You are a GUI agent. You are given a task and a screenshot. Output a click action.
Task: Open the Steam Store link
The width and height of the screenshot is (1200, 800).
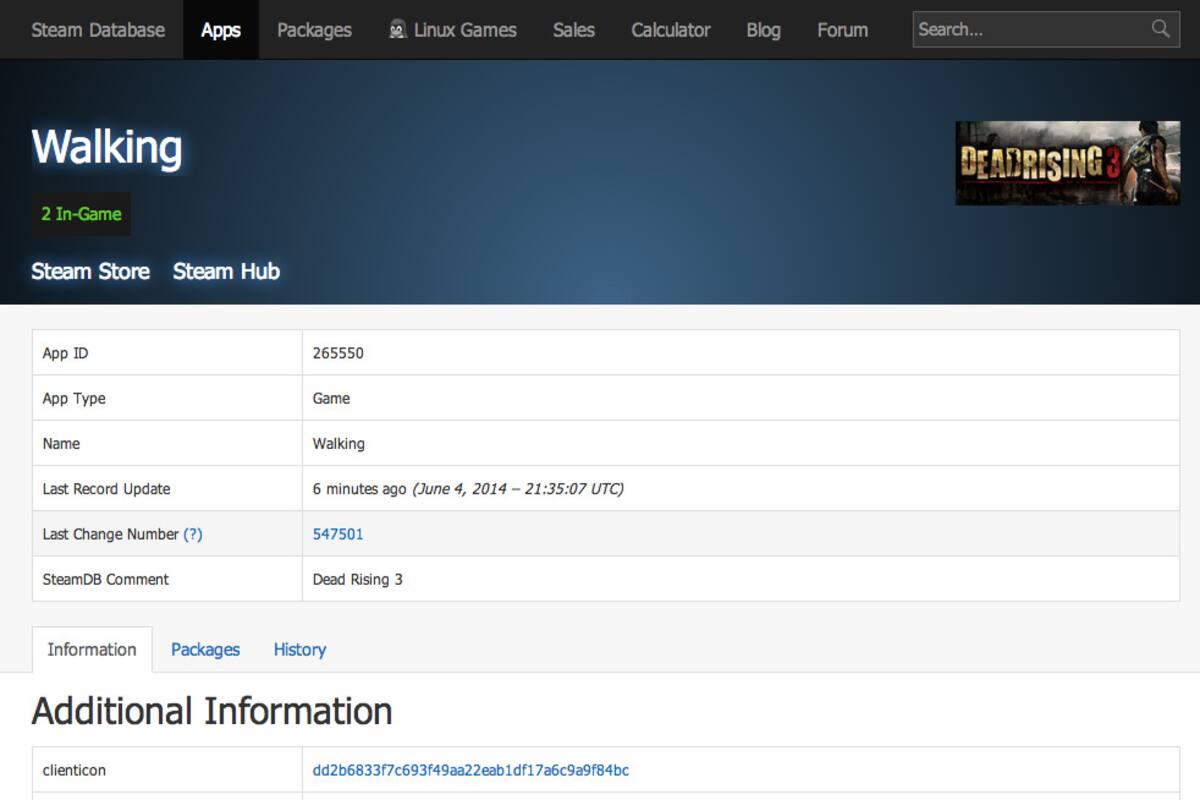[x=90, y=271]
